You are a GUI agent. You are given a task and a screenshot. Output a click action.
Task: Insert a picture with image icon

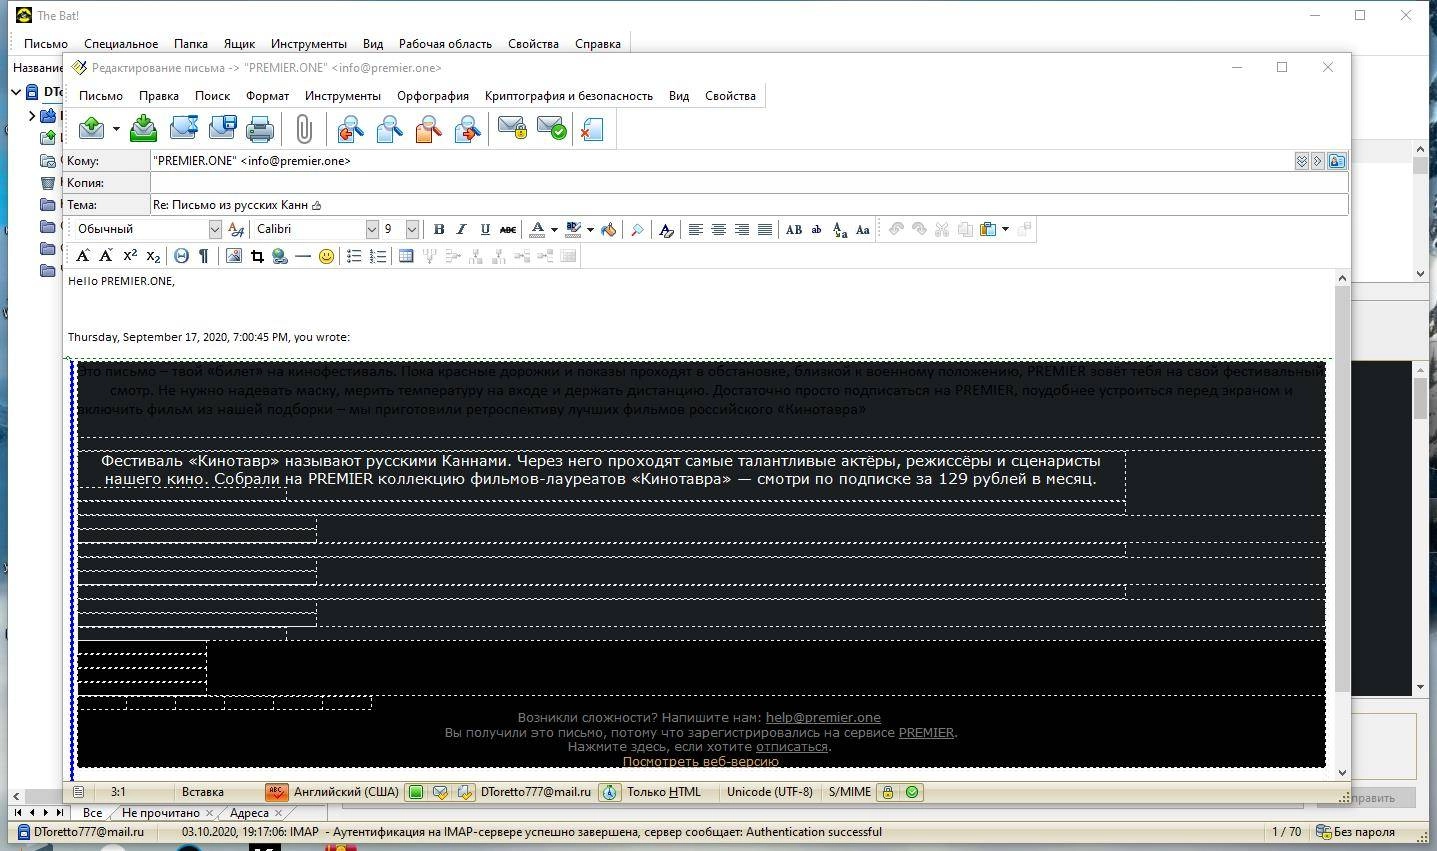coord(233,256)
